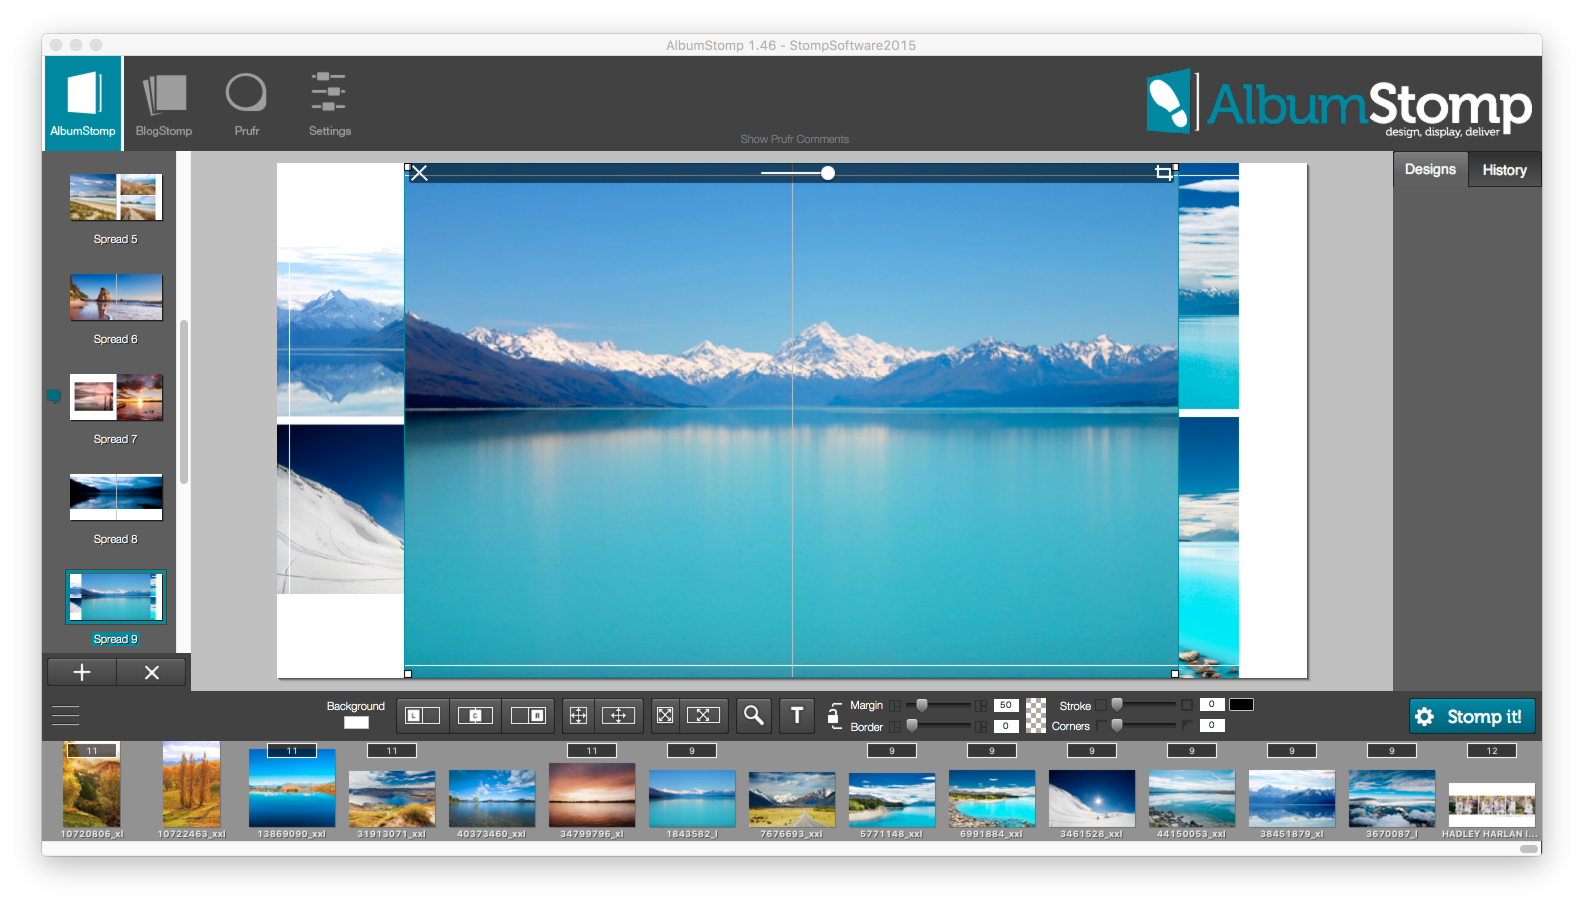Viewport: 1584px width, 906px height.
Task: Select the Spread 6 thumbnail
Action: 116,297
